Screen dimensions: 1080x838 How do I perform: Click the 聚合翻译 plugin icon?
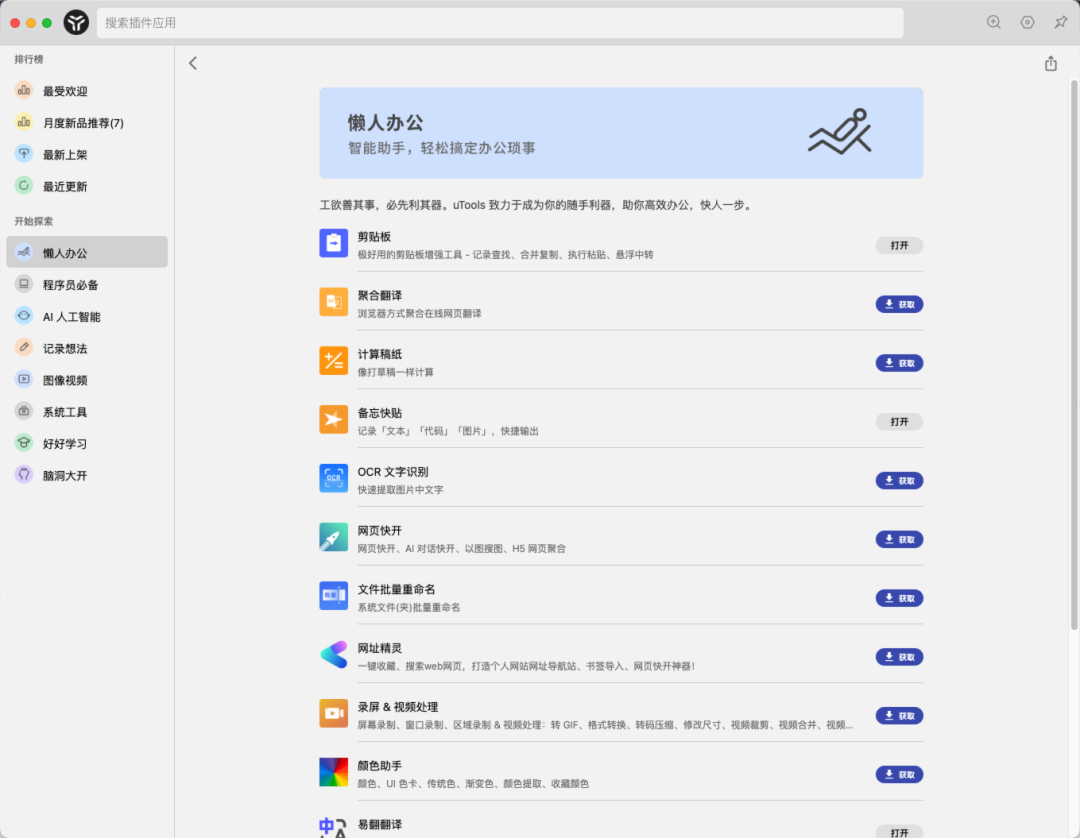pos(333,302)
